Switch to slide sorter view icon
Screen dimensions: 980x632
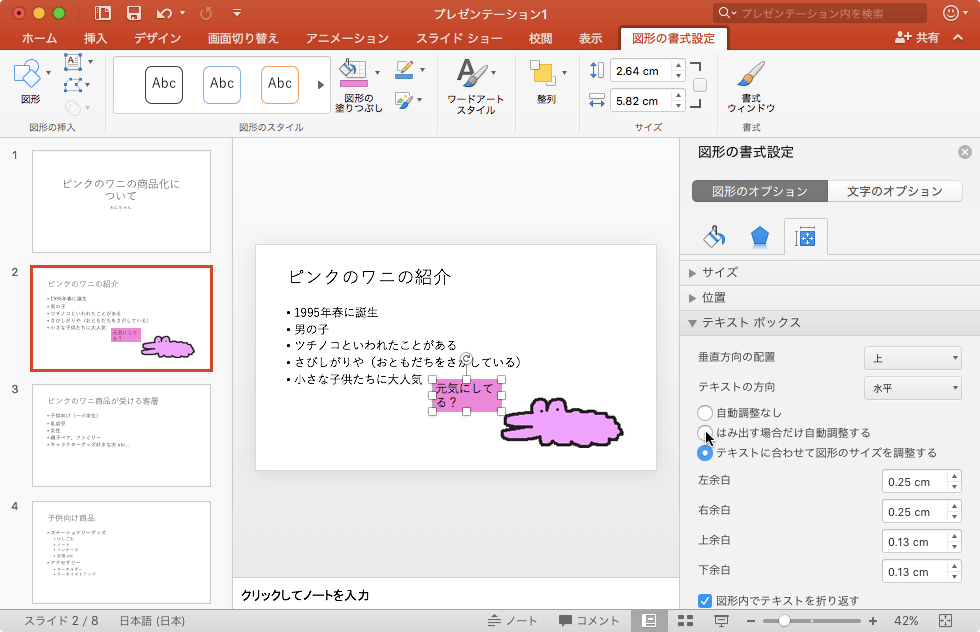685,621
